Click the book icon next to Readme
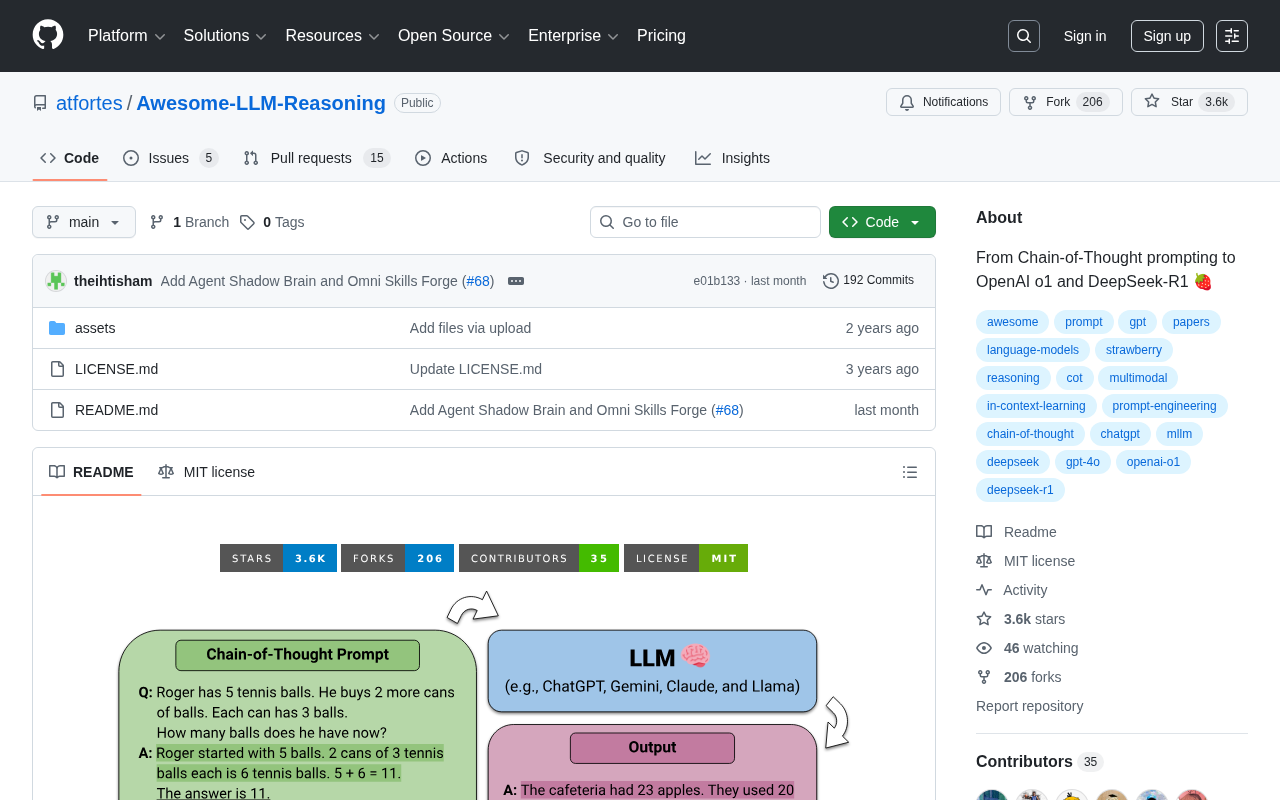 coord(984,532)
